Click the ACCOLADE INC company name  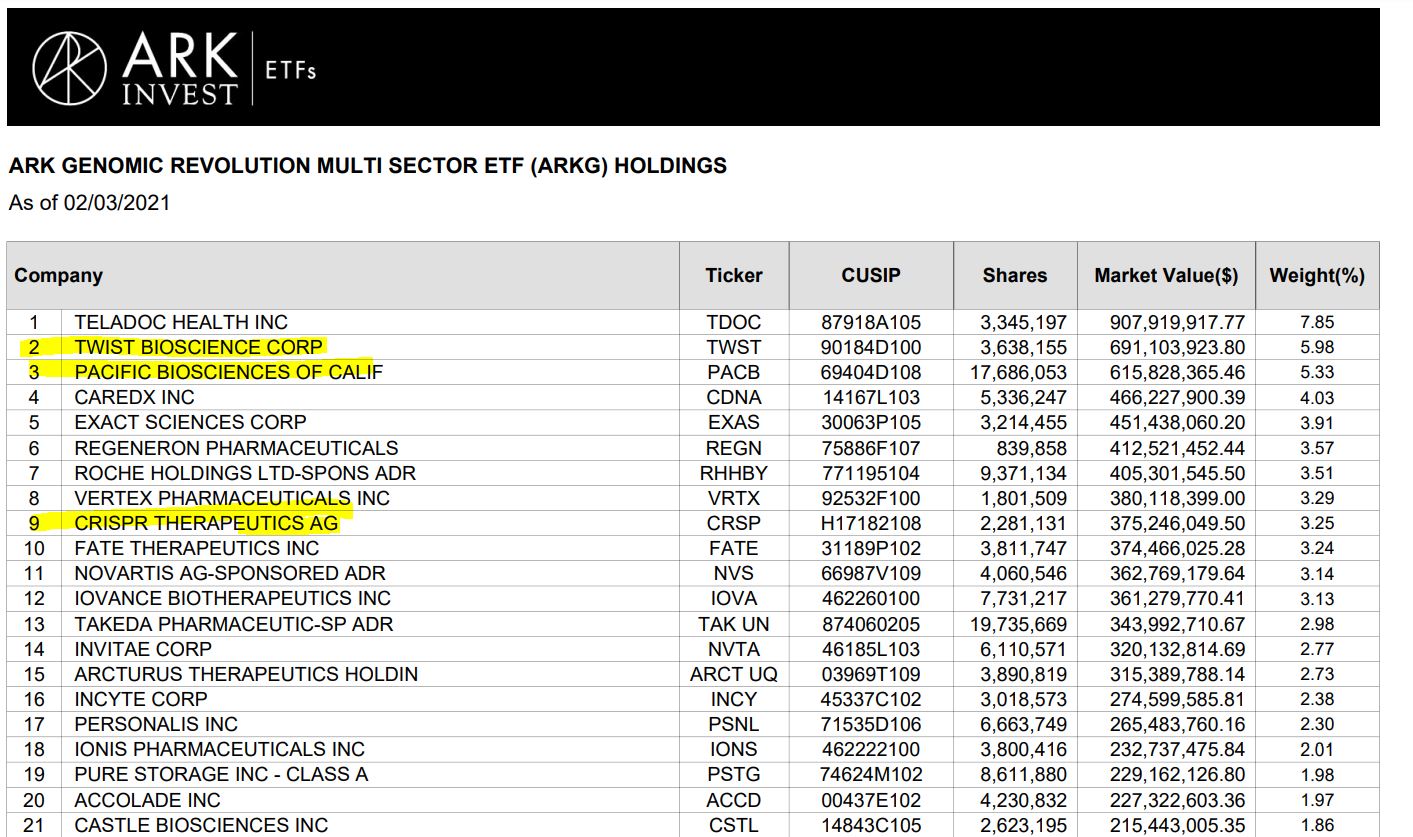[148, 800]
